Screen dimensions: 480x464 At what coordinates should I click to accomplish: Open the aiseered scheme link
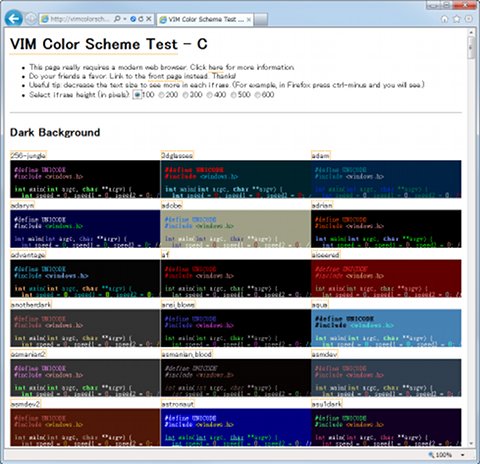(x=325, y=255)
